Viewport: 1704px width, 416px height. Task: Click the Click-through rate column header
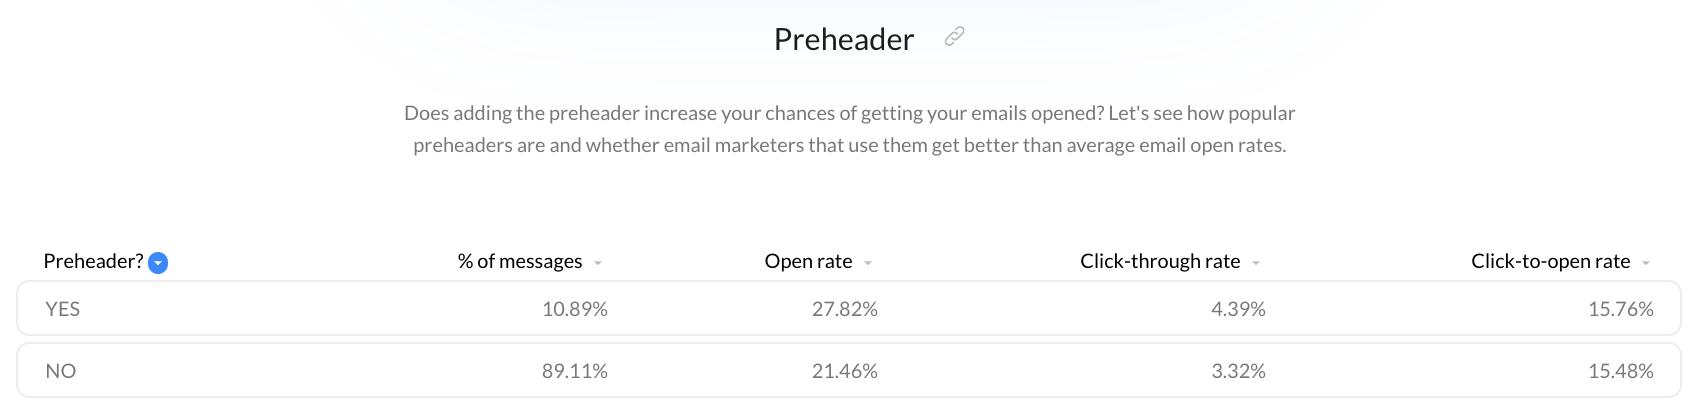tap(1160, 261)
